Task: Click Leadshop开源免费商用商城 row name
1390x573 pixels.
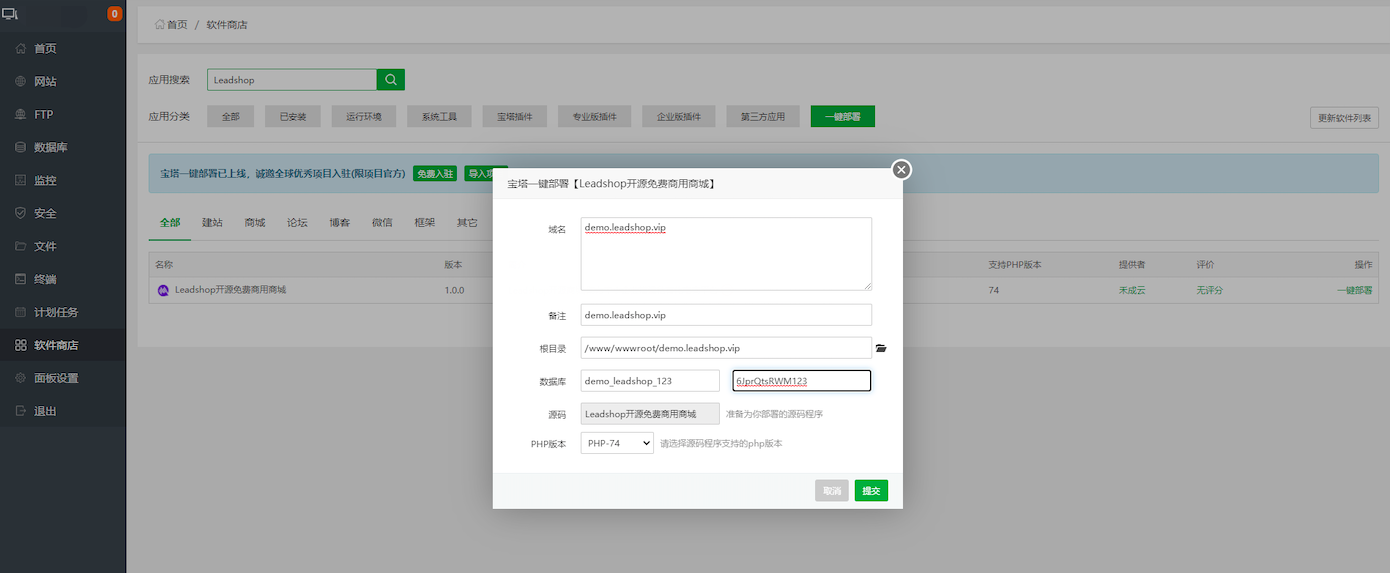Action: click(x=230, y=290)
